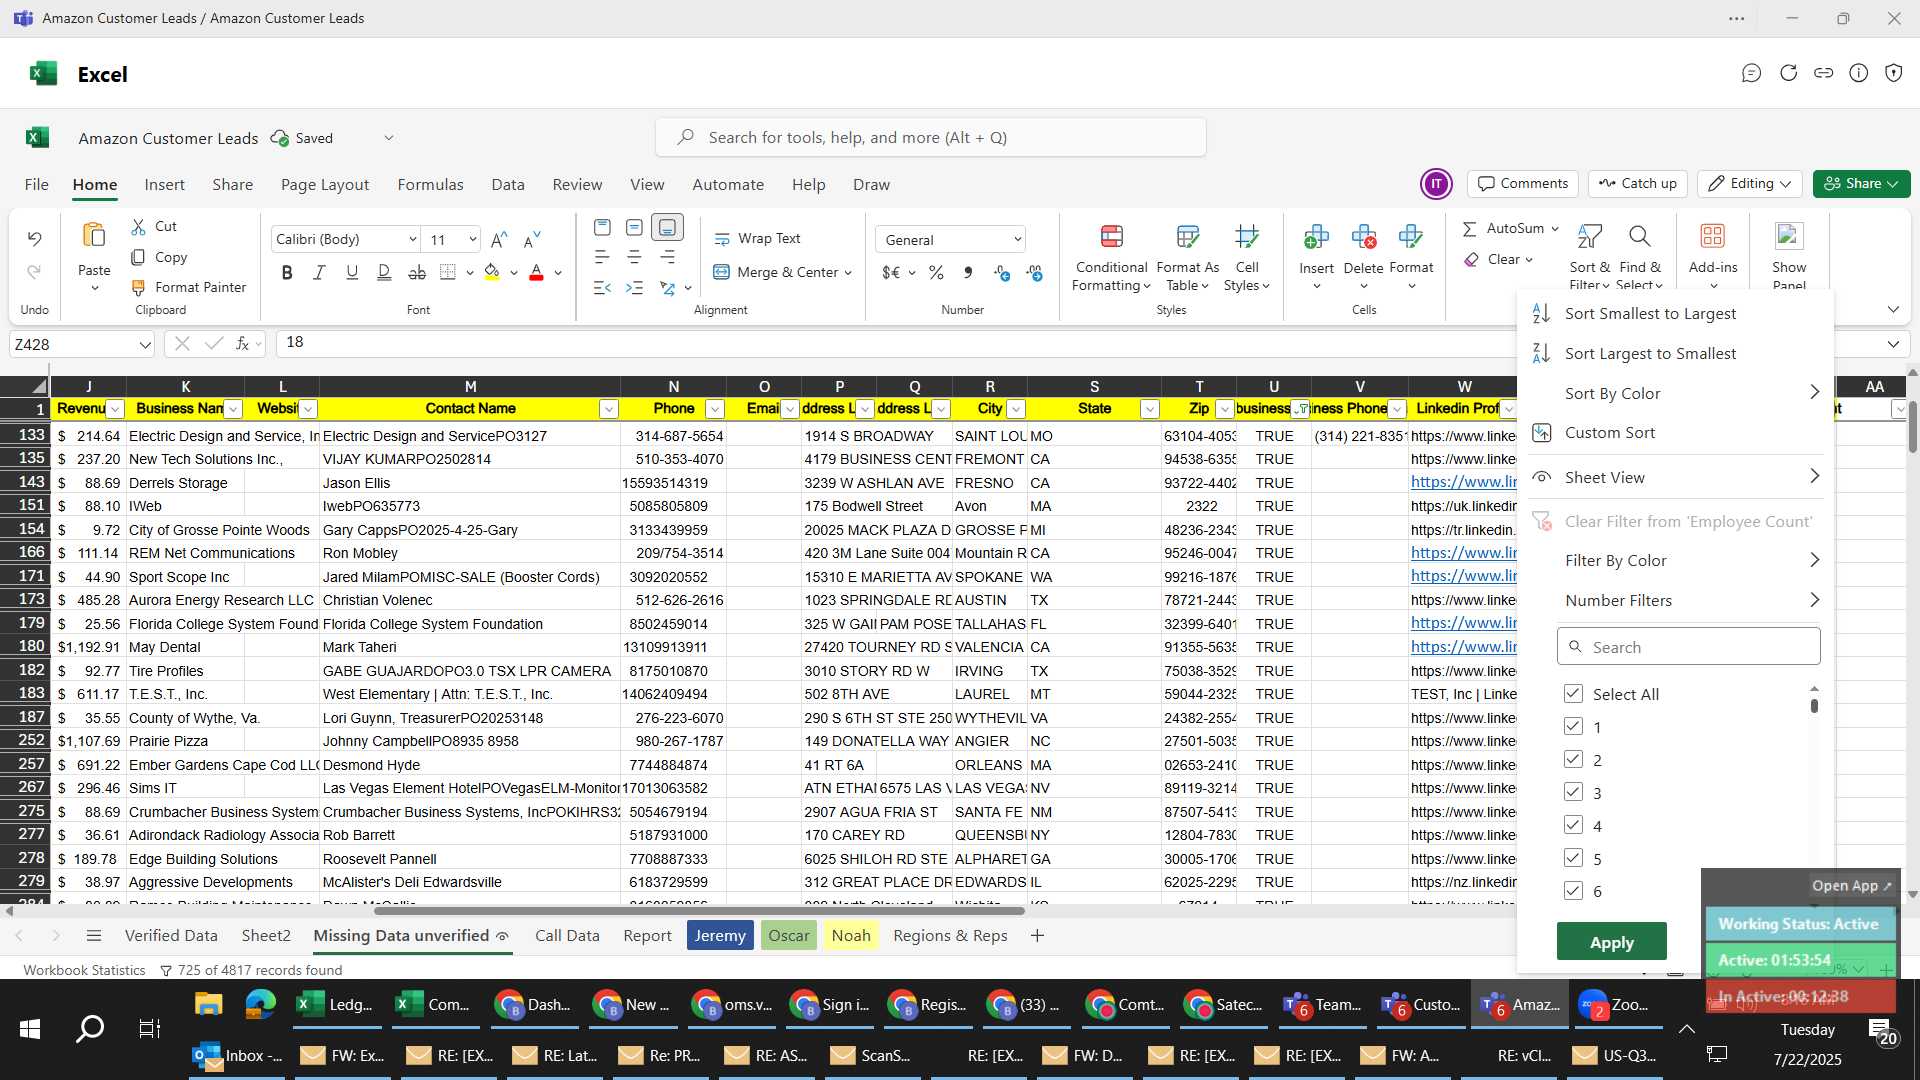
Task: Open Conditional Formatting
Action: point(1111,258)
